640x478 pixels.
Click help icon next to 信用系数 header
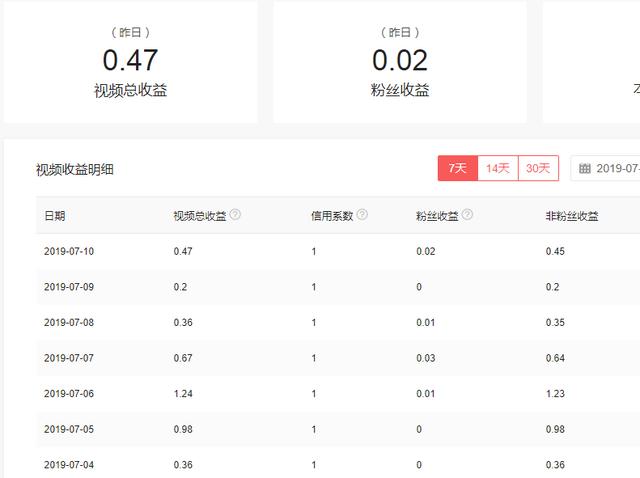pos(362,215)
